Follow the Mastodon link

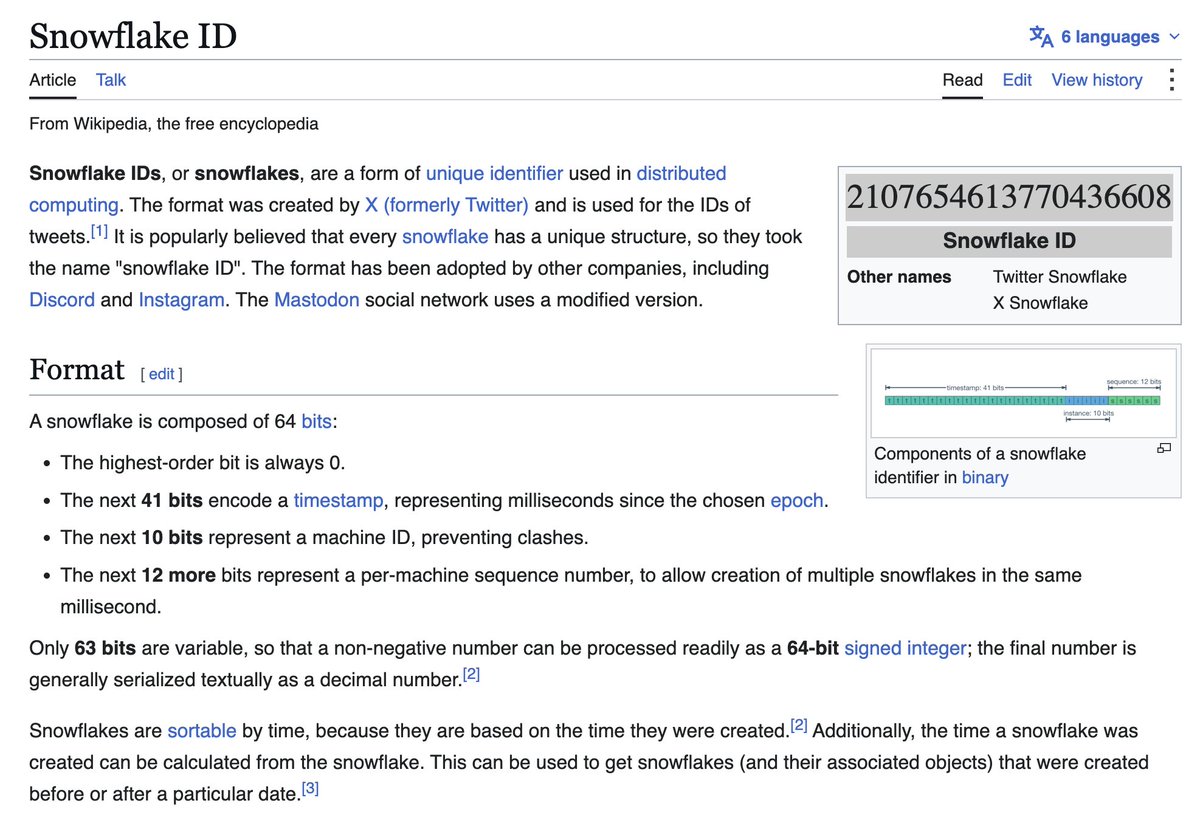click(317, 300)
